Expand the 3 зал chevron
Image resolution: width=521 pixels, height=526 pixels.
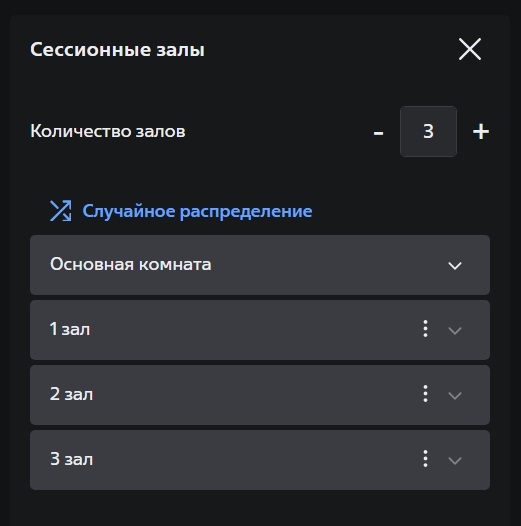[455, 461]
